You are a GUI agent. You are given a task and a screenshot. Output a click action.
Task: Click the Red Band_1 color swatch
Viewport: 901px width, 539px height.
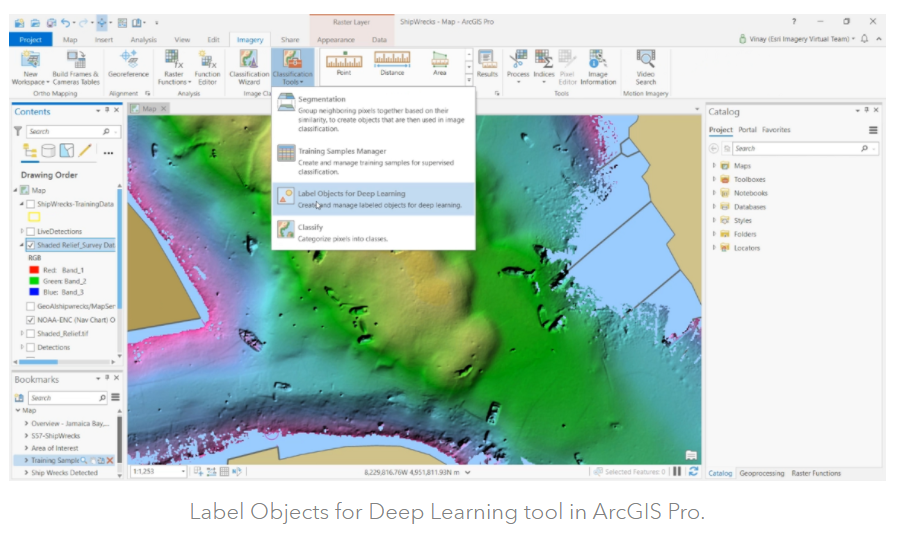tap(34, 270)
